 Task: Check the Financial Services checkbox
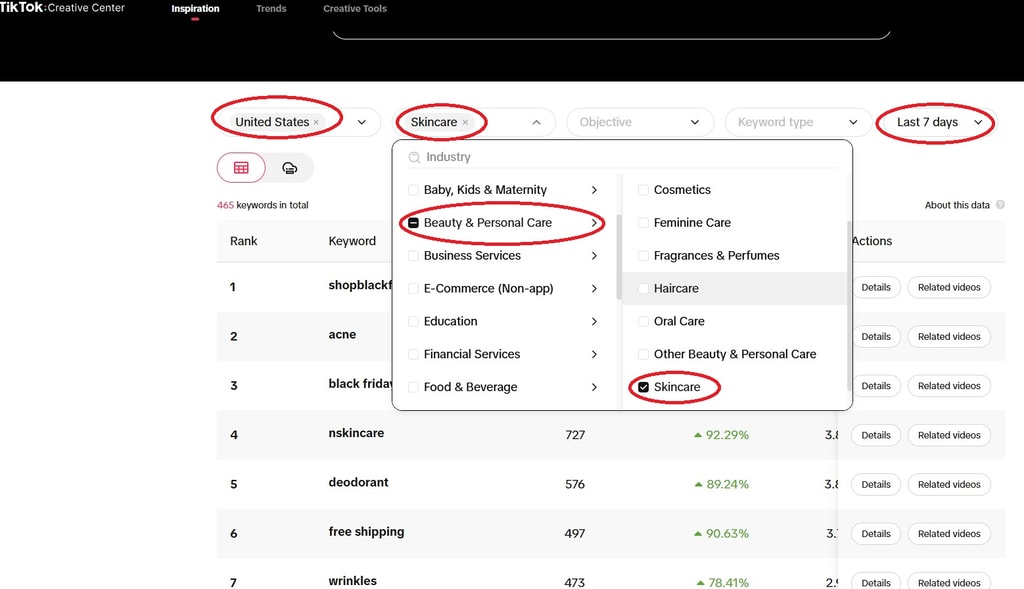(x=413, y=354)
